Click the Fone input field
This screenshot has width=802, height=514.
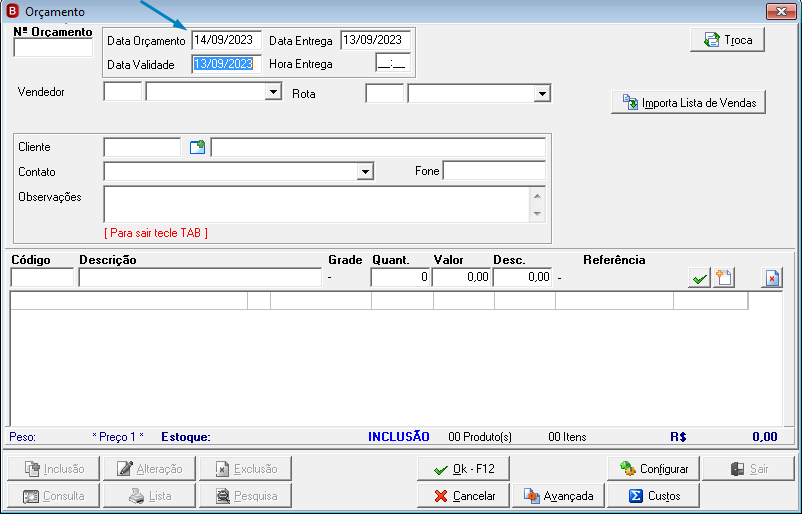[x=494, y=170]
